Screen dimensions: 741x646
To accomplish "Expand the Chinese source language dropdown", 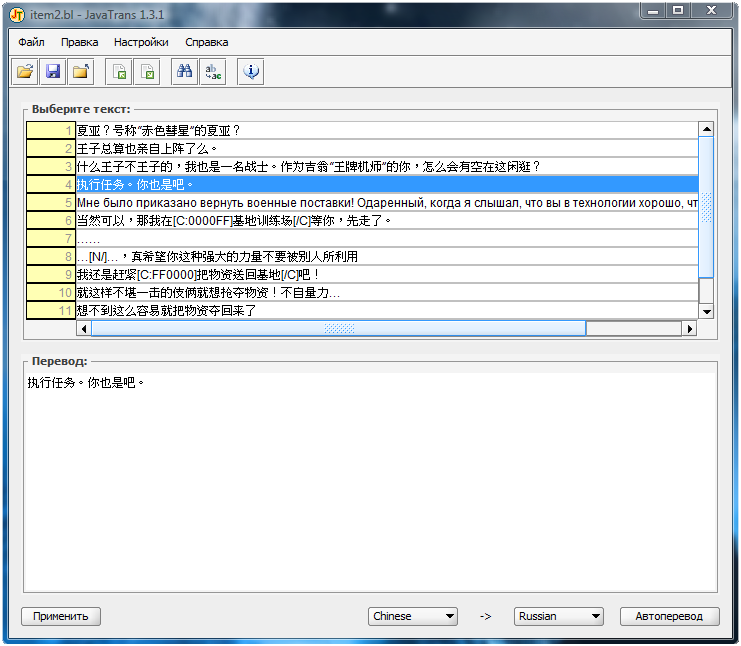I will click(x=412, y=616).
